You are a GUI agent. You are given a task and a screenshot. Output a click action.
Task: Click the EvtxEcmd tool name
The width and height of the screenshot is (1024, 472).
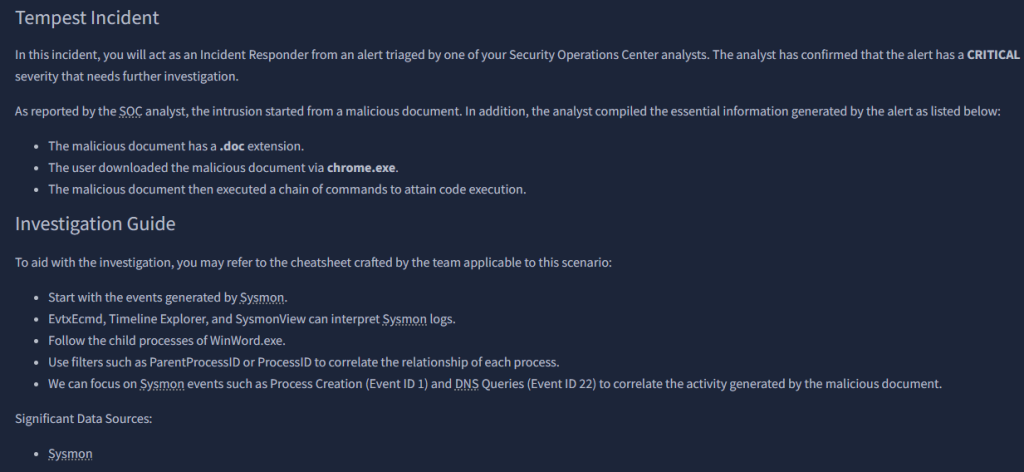pyautogui.click(x=77, y=319)
